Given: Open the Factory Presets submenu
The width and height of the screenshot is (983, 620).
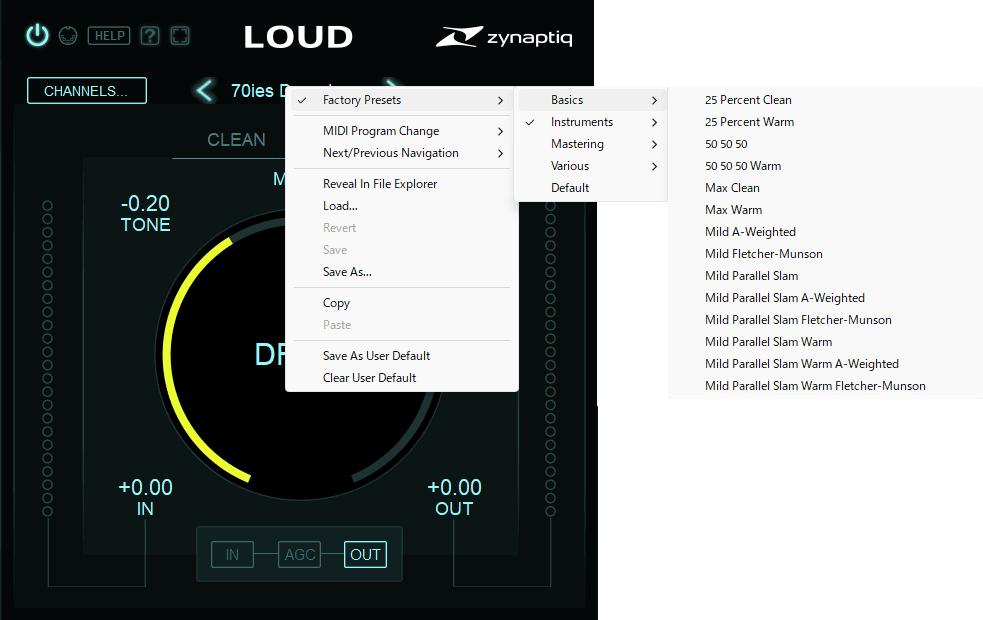Looking at the screenshot, I should click(x=402, y=100).
